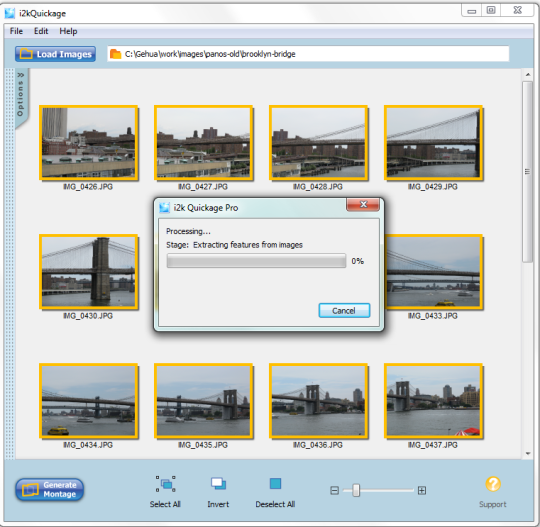The image size is (540, 527).
Task: Click the Load Images button
Action: click(55, 54)
